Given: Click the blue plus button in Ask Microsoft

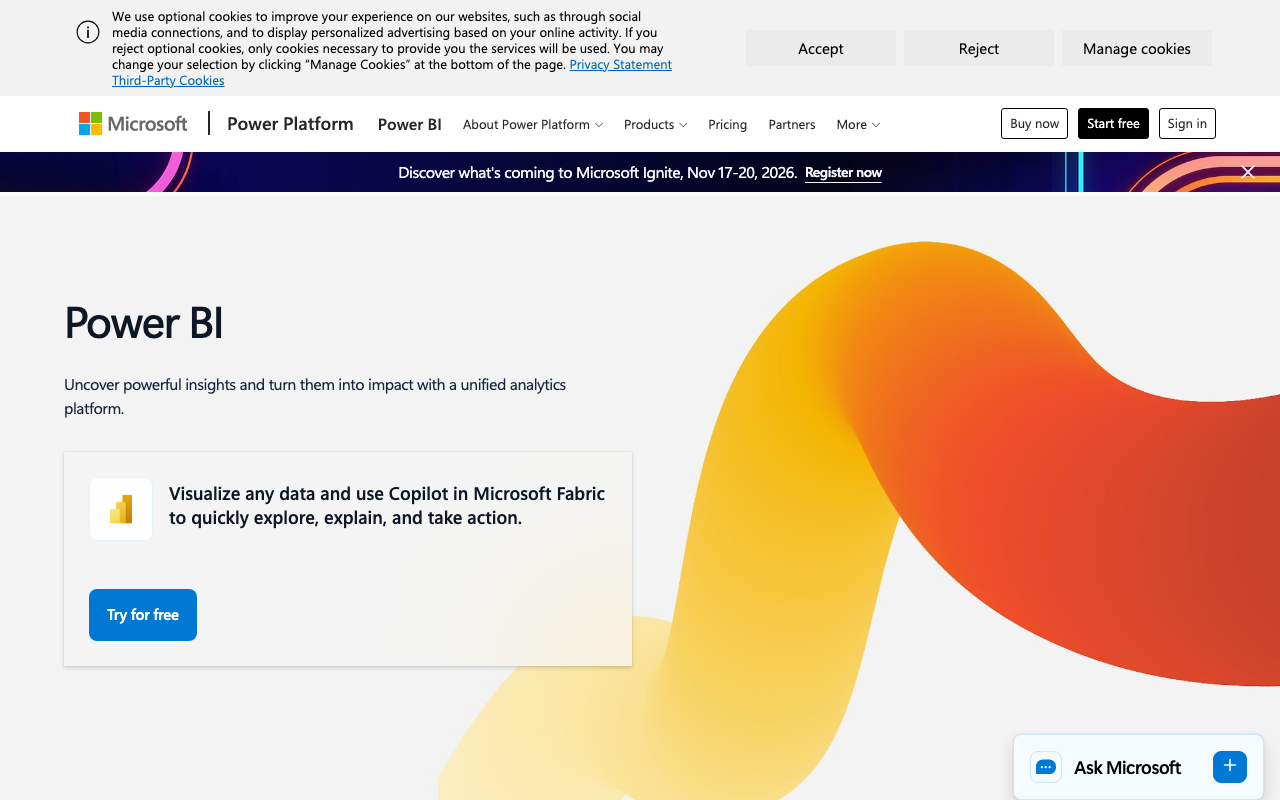Looking at the screenshot, I should (x=1230, y=766).
